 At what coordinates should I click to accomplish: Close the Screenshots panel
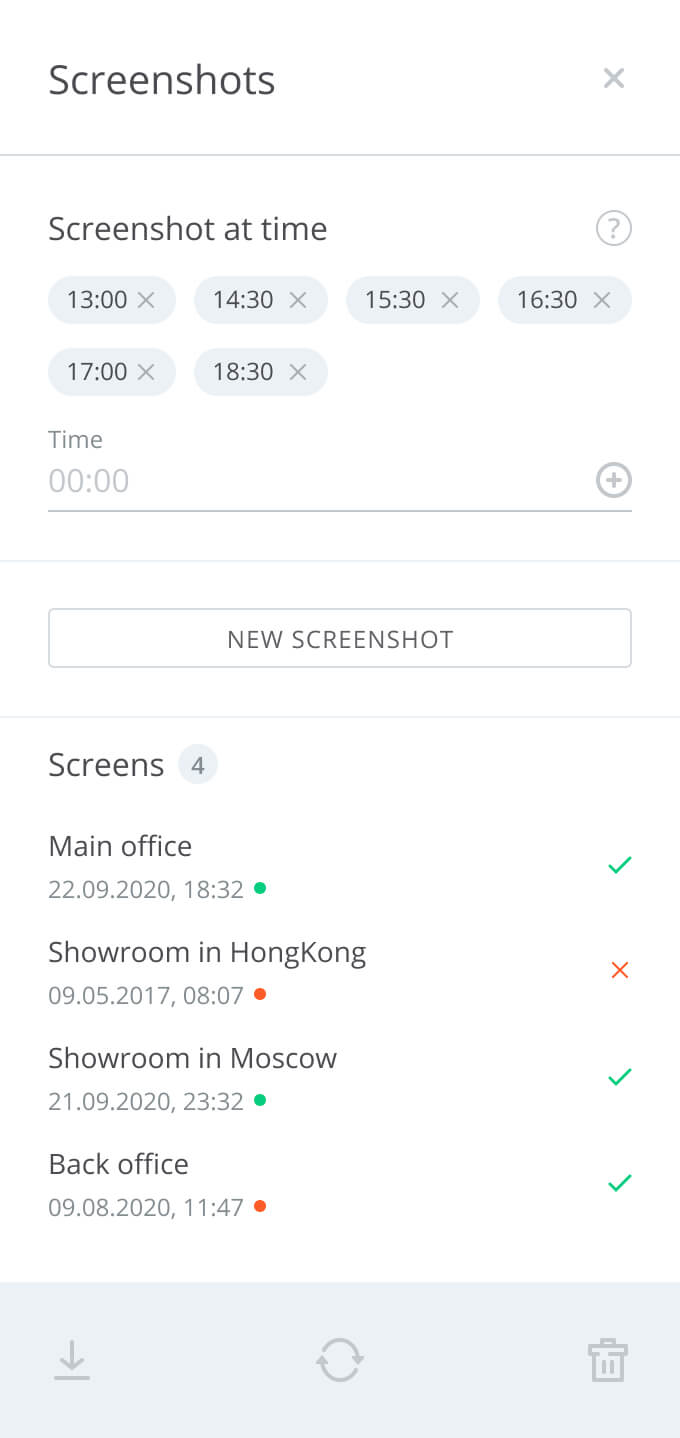[x=613, y=78]
